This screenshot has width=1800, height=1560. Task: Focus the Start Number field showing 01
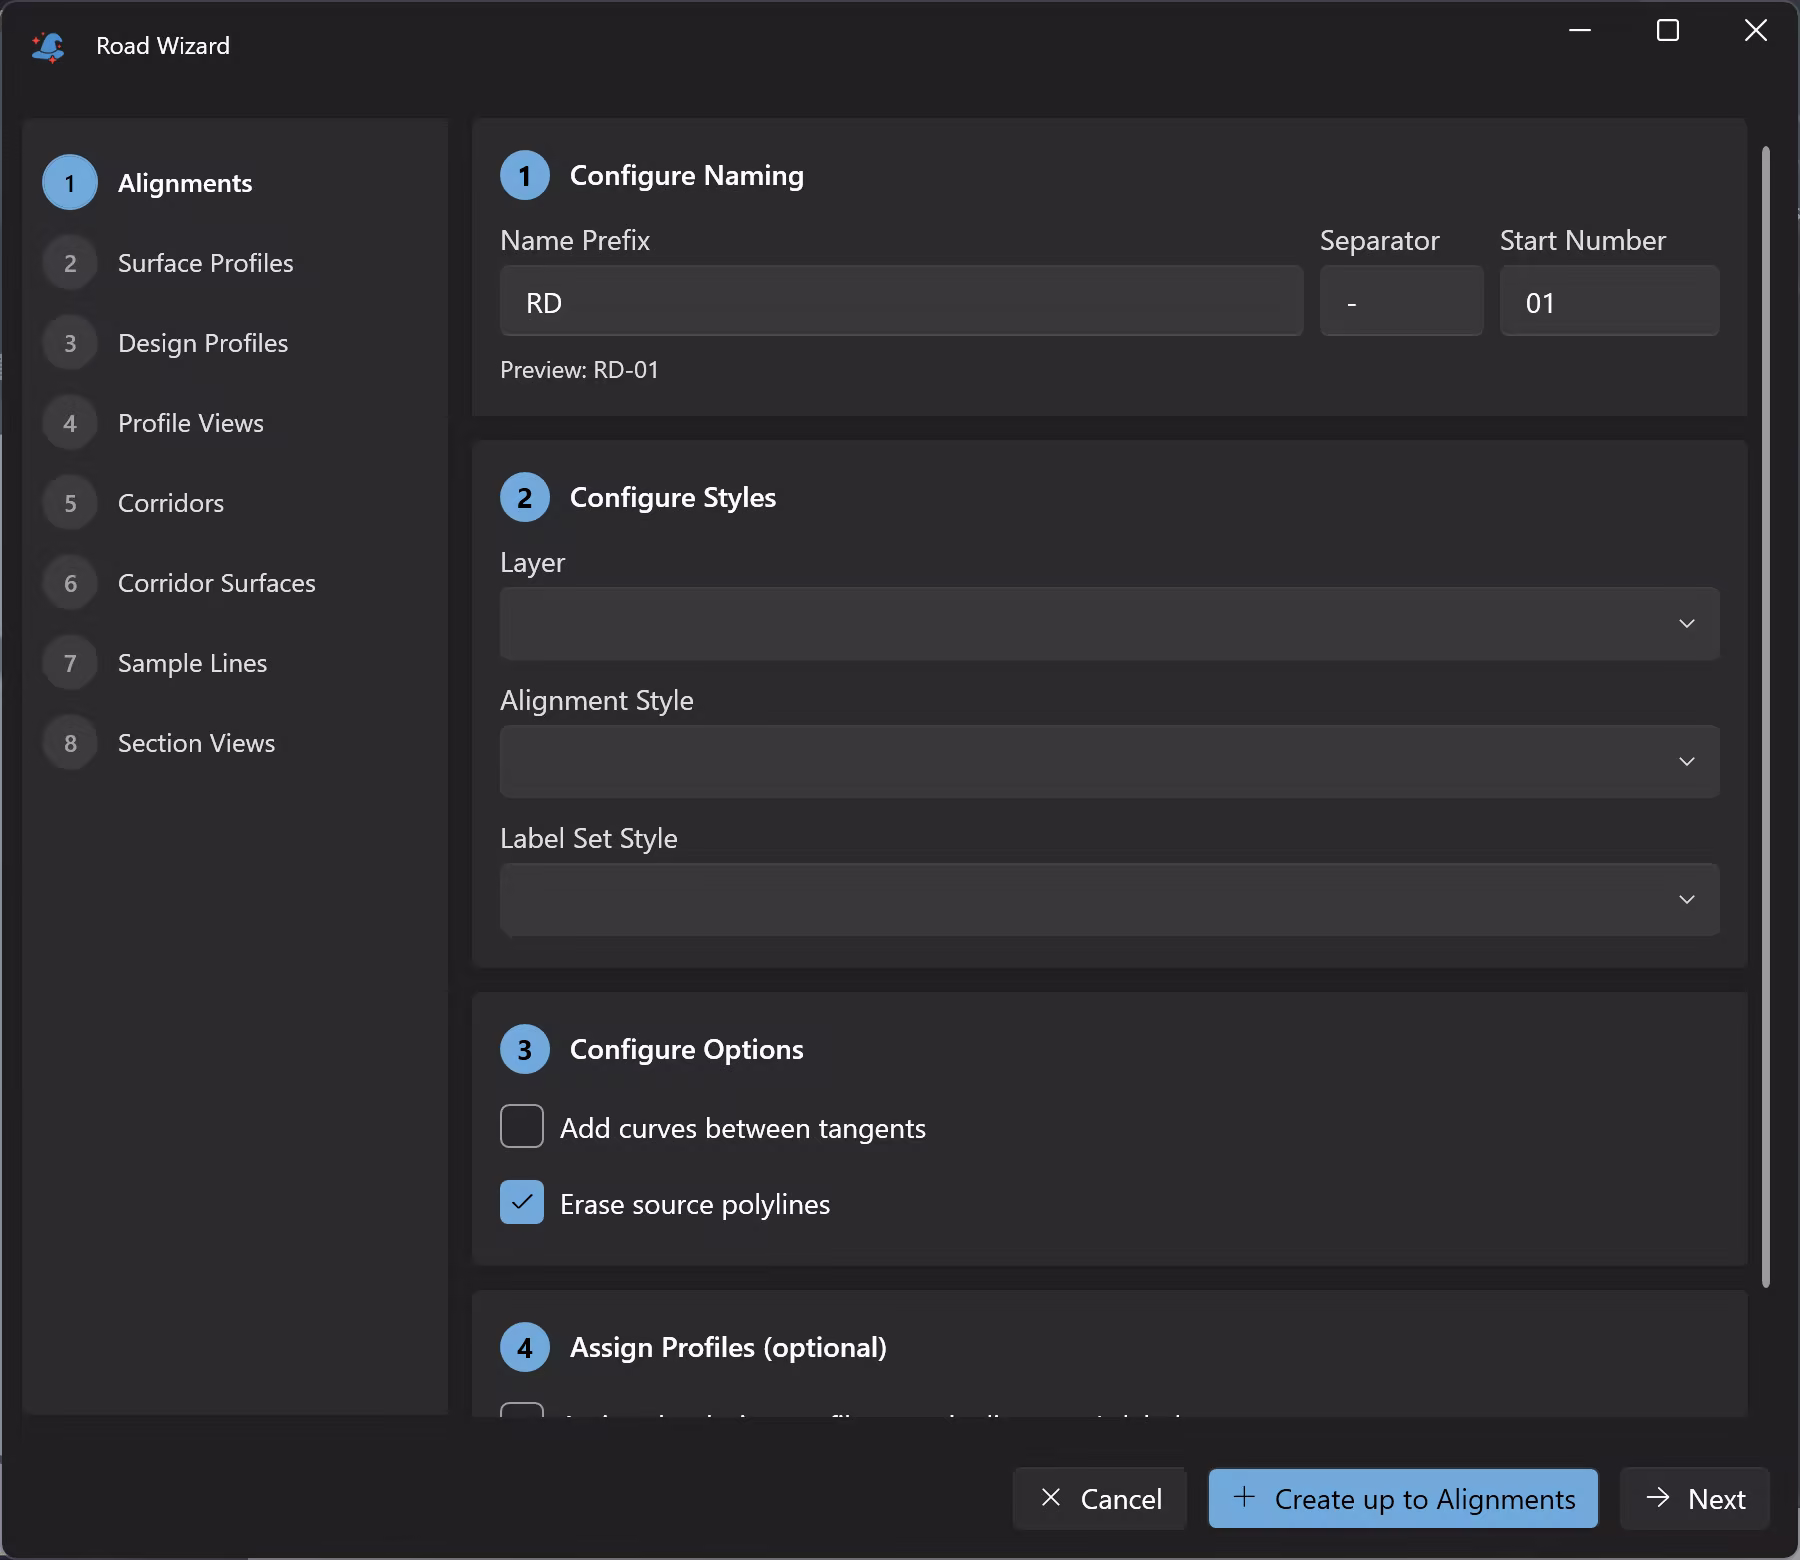(x=1610, y=301)
